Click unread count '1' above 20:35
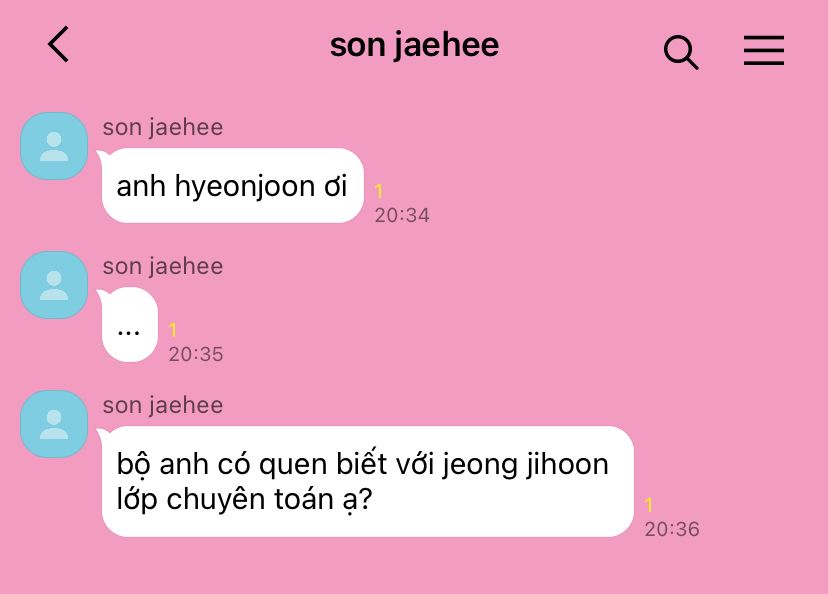Viewport: 828px width, 594px height. 173,330
